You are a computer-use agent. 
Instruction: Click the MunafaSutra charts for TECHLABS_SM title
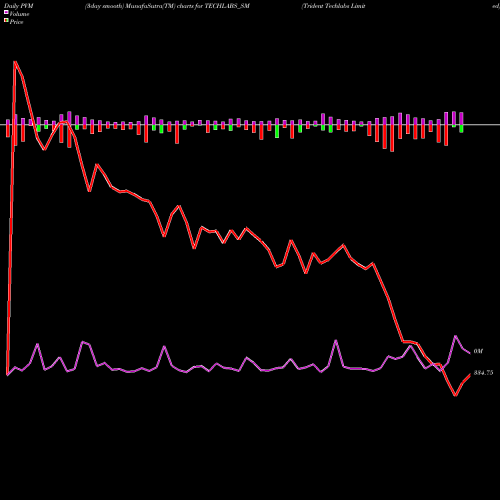[x=167, y=6]
